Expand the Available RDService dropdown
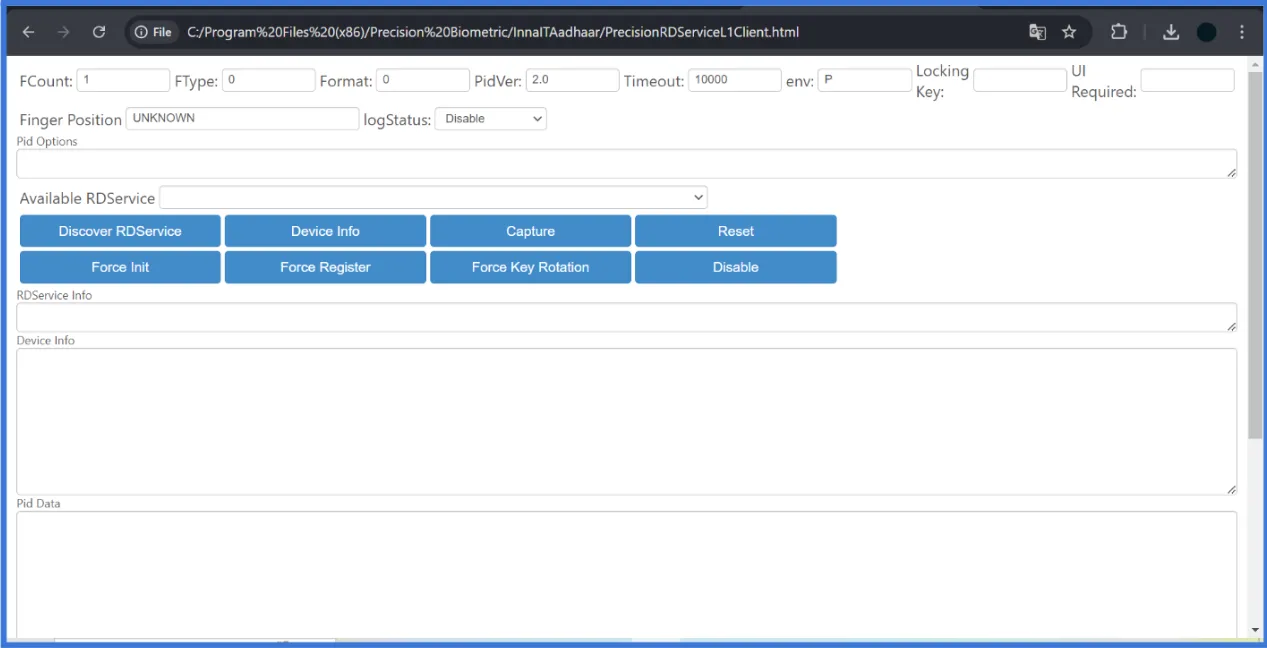The height and width of the screenshot is (648, 1267). 433,197
